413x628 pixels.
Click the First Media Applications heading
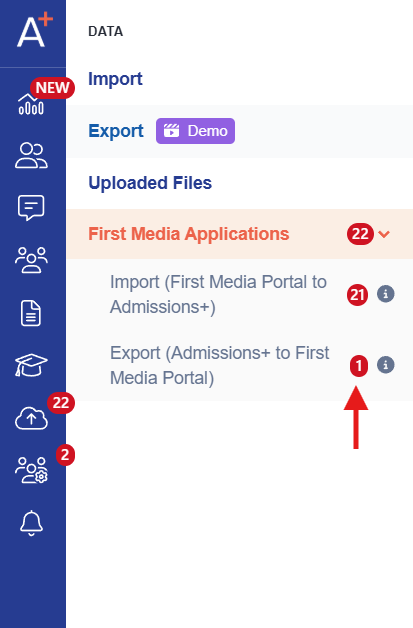(x=189, y=234)
